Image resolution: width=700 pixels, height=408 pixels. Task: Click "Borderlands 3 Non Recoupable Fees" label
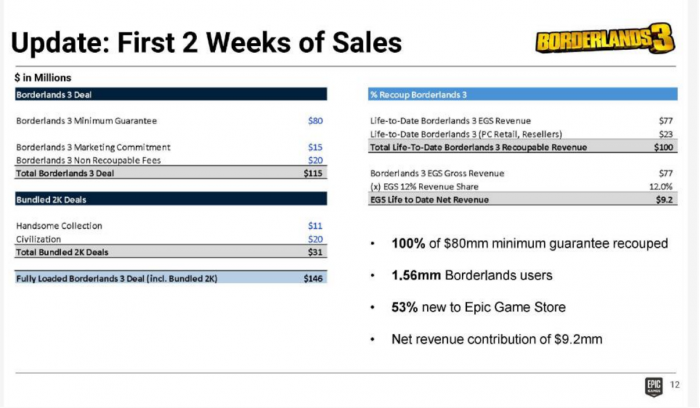(90, 160)
